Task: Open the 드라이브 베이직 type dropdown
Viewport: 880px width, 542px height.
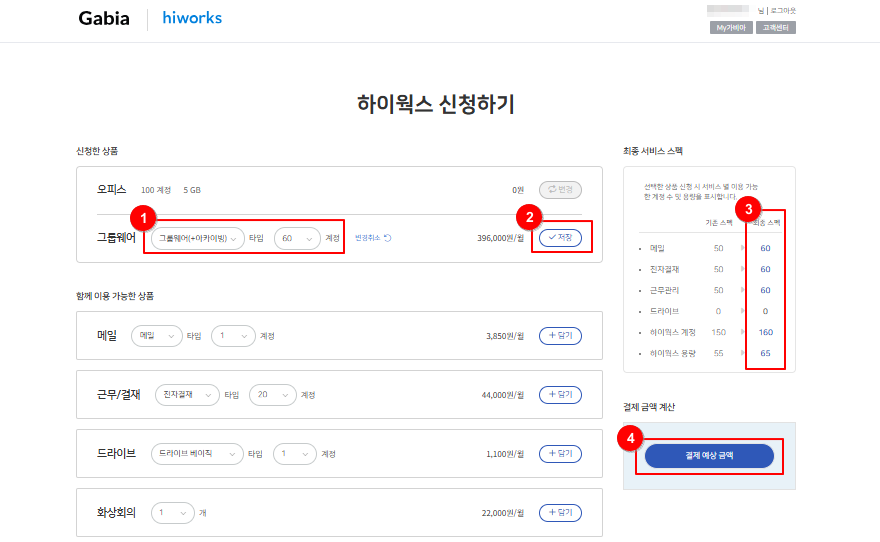Action: (197, 454)
